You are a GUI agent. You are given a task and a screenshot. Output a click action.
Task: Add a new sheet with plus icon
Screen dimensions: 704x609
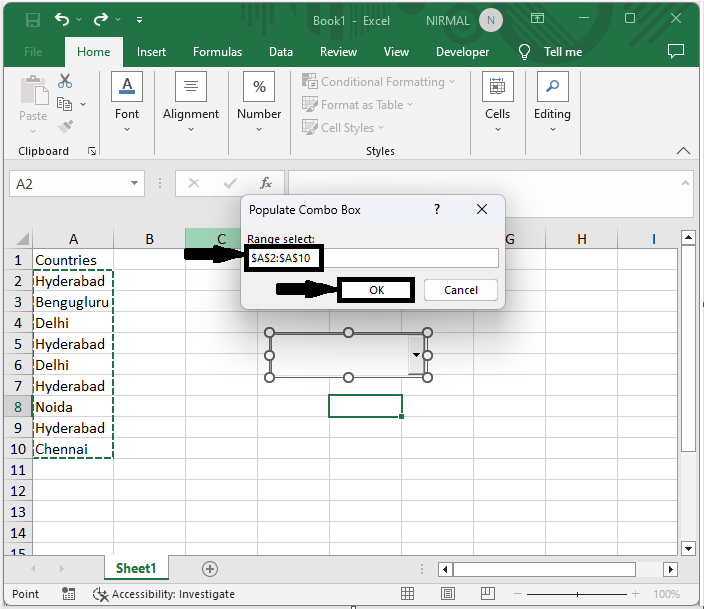(210, 568)
